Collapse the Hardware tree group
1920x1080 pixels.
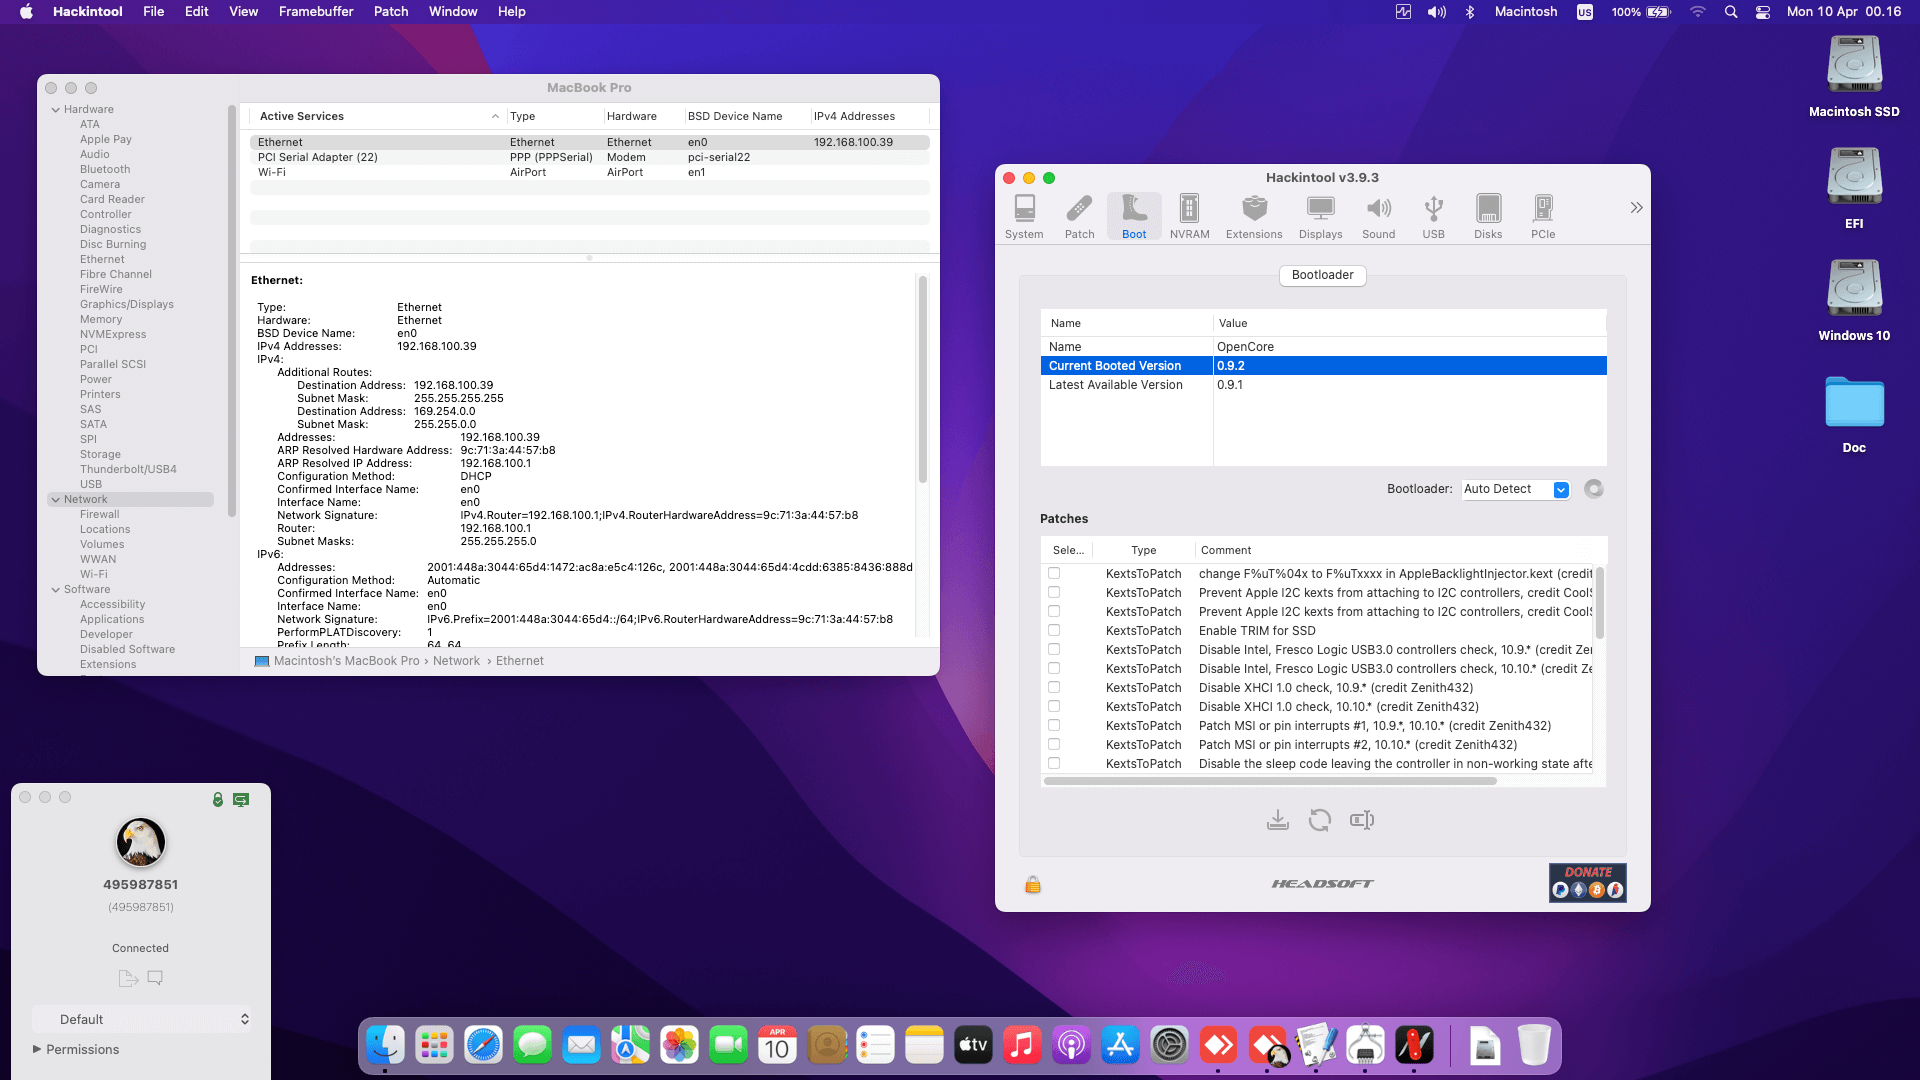(x=56, y=110)
